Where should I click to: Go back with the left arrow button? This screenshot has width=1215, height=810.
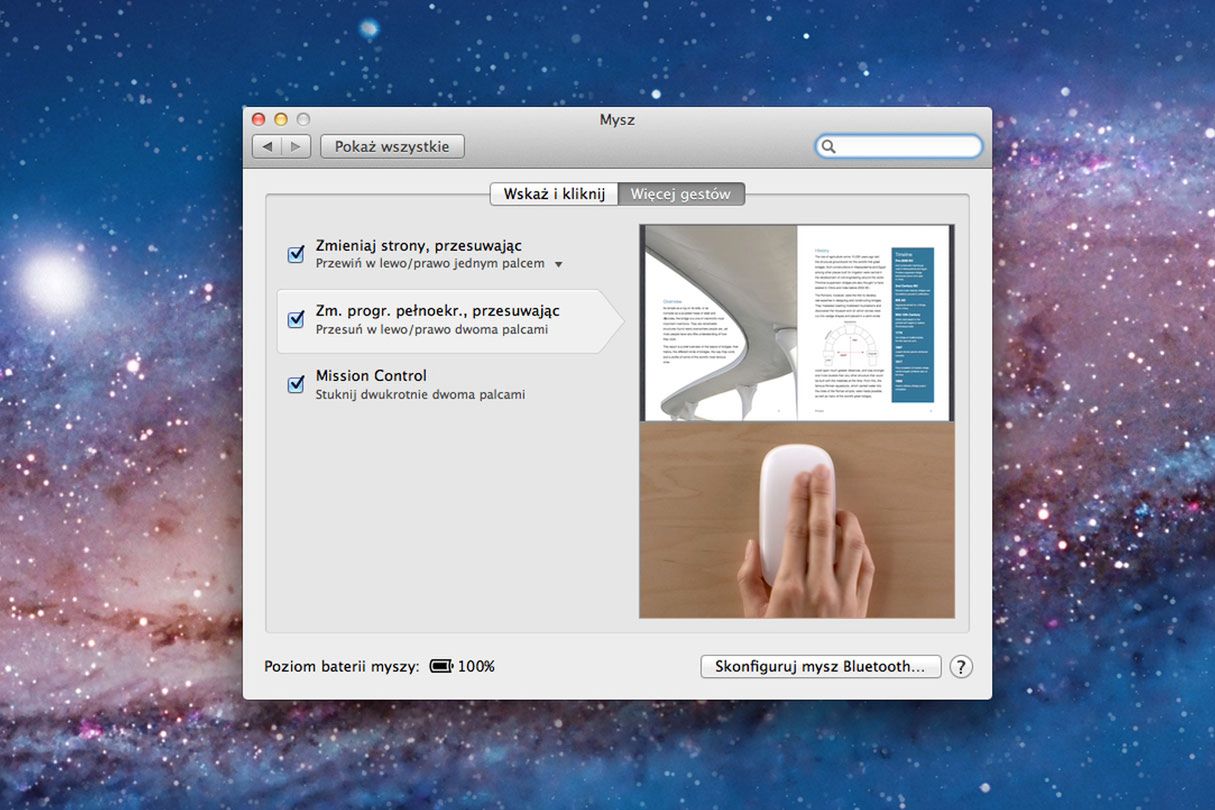click(267, 147)
